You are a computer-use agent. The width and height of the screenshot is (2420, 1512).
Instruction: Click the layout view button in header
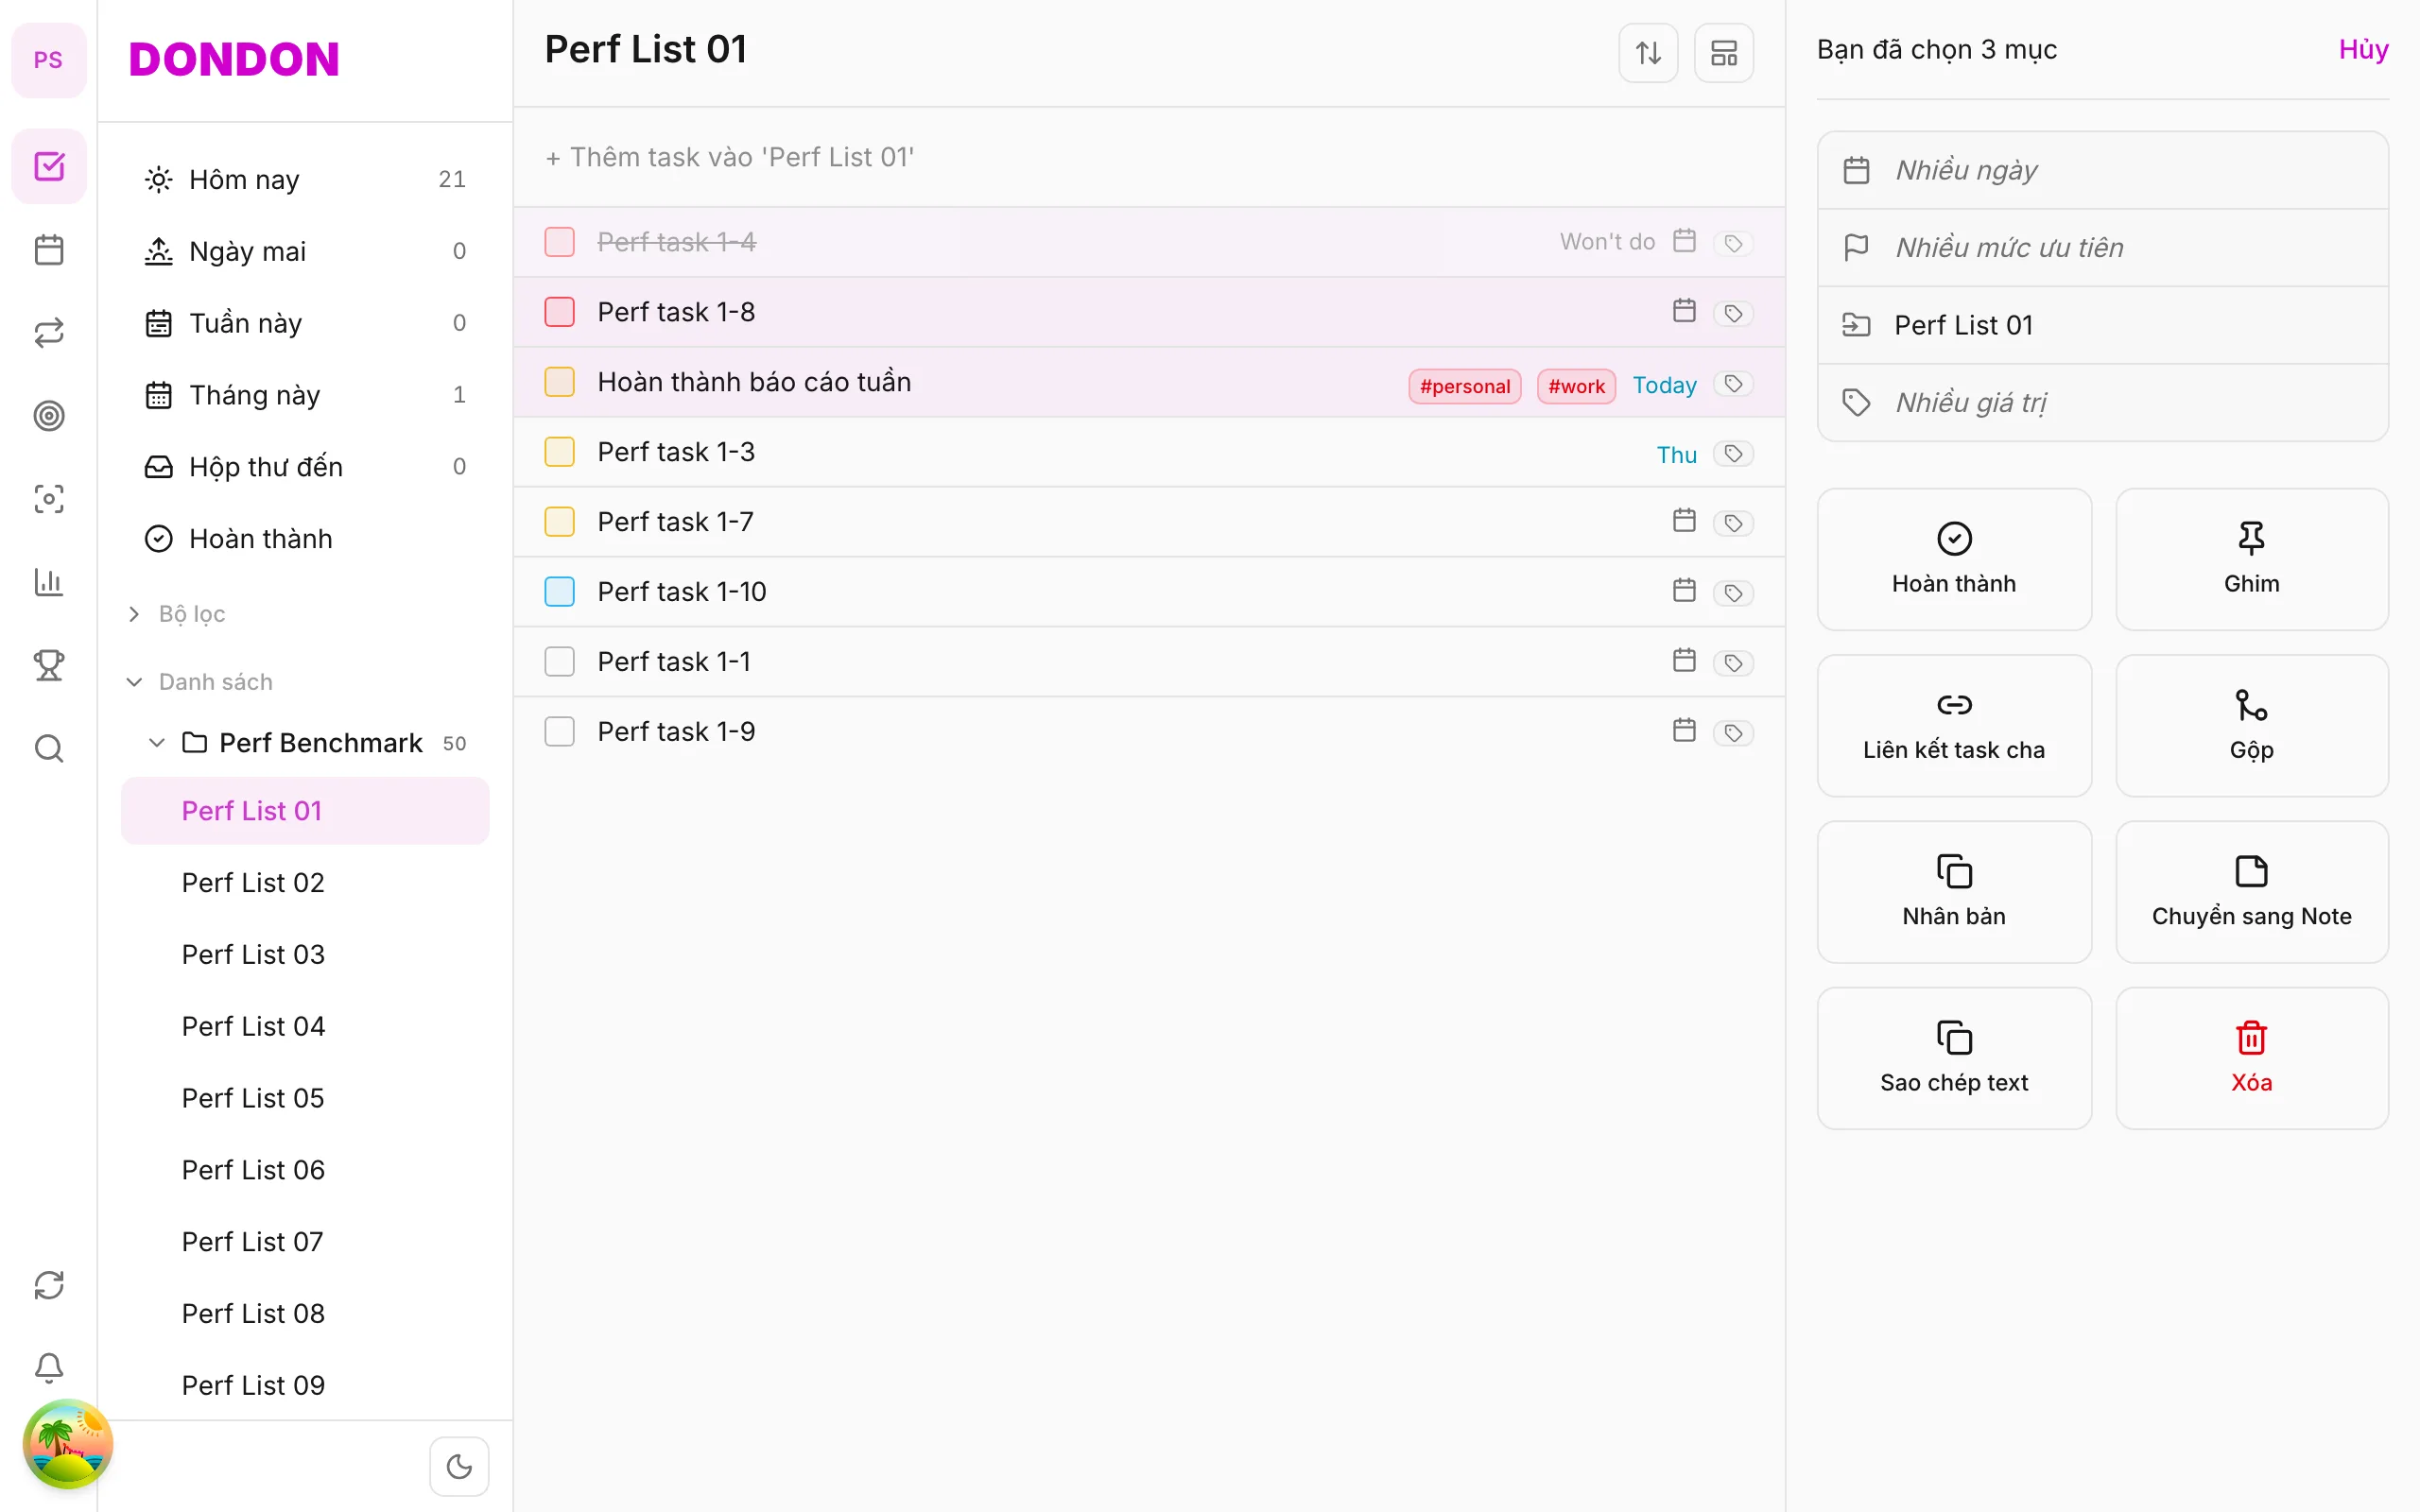tap(1724, 52)
